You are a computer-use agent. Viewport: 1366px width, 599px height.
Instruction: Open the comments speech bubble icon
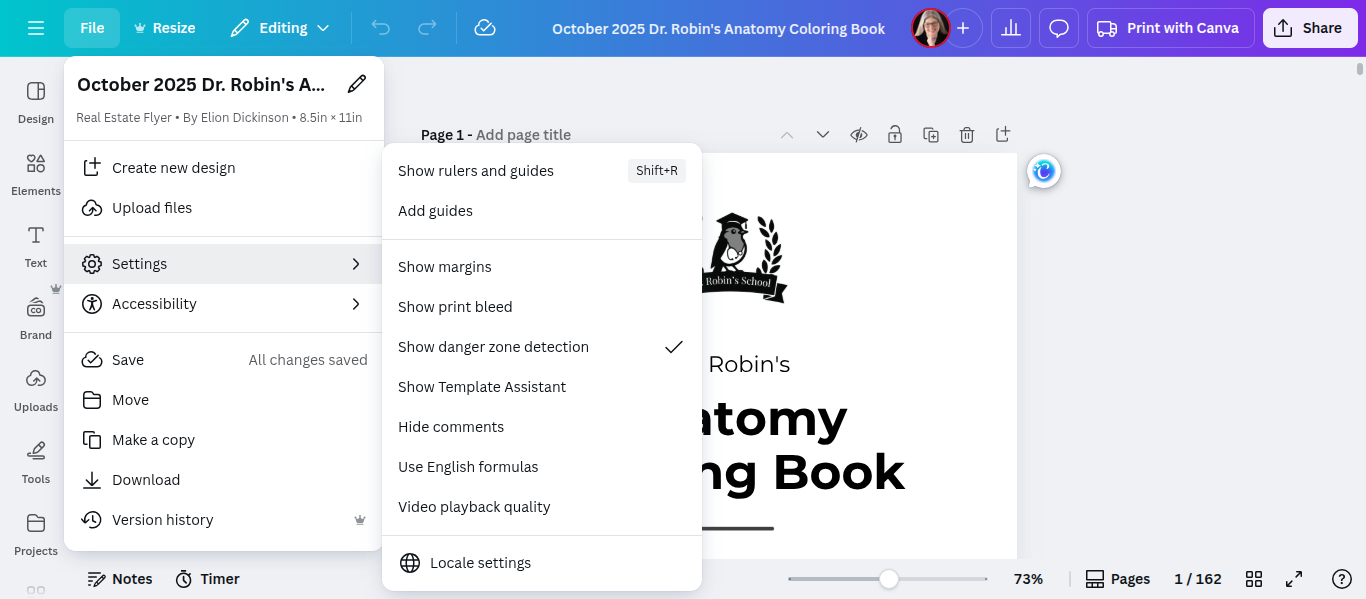[1059, 28]
